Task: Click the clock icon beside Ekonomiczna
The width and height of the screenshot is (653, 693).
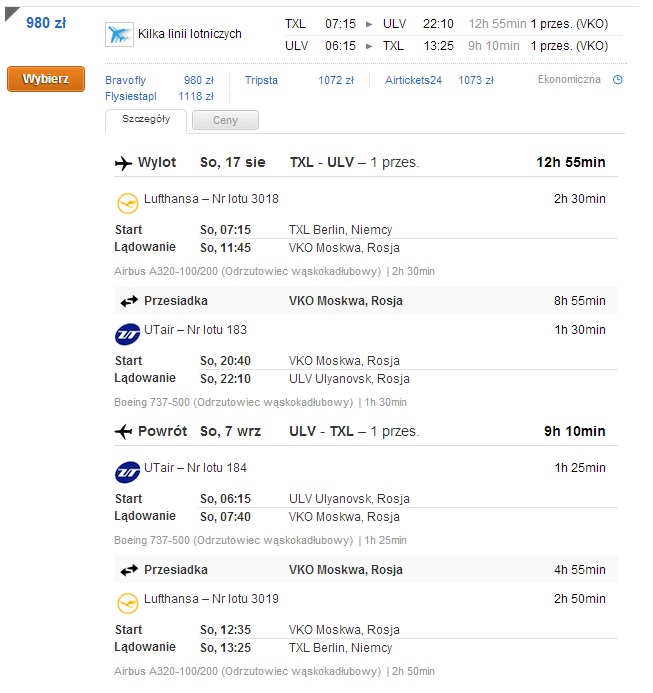Action: click(x=618, y=80)
